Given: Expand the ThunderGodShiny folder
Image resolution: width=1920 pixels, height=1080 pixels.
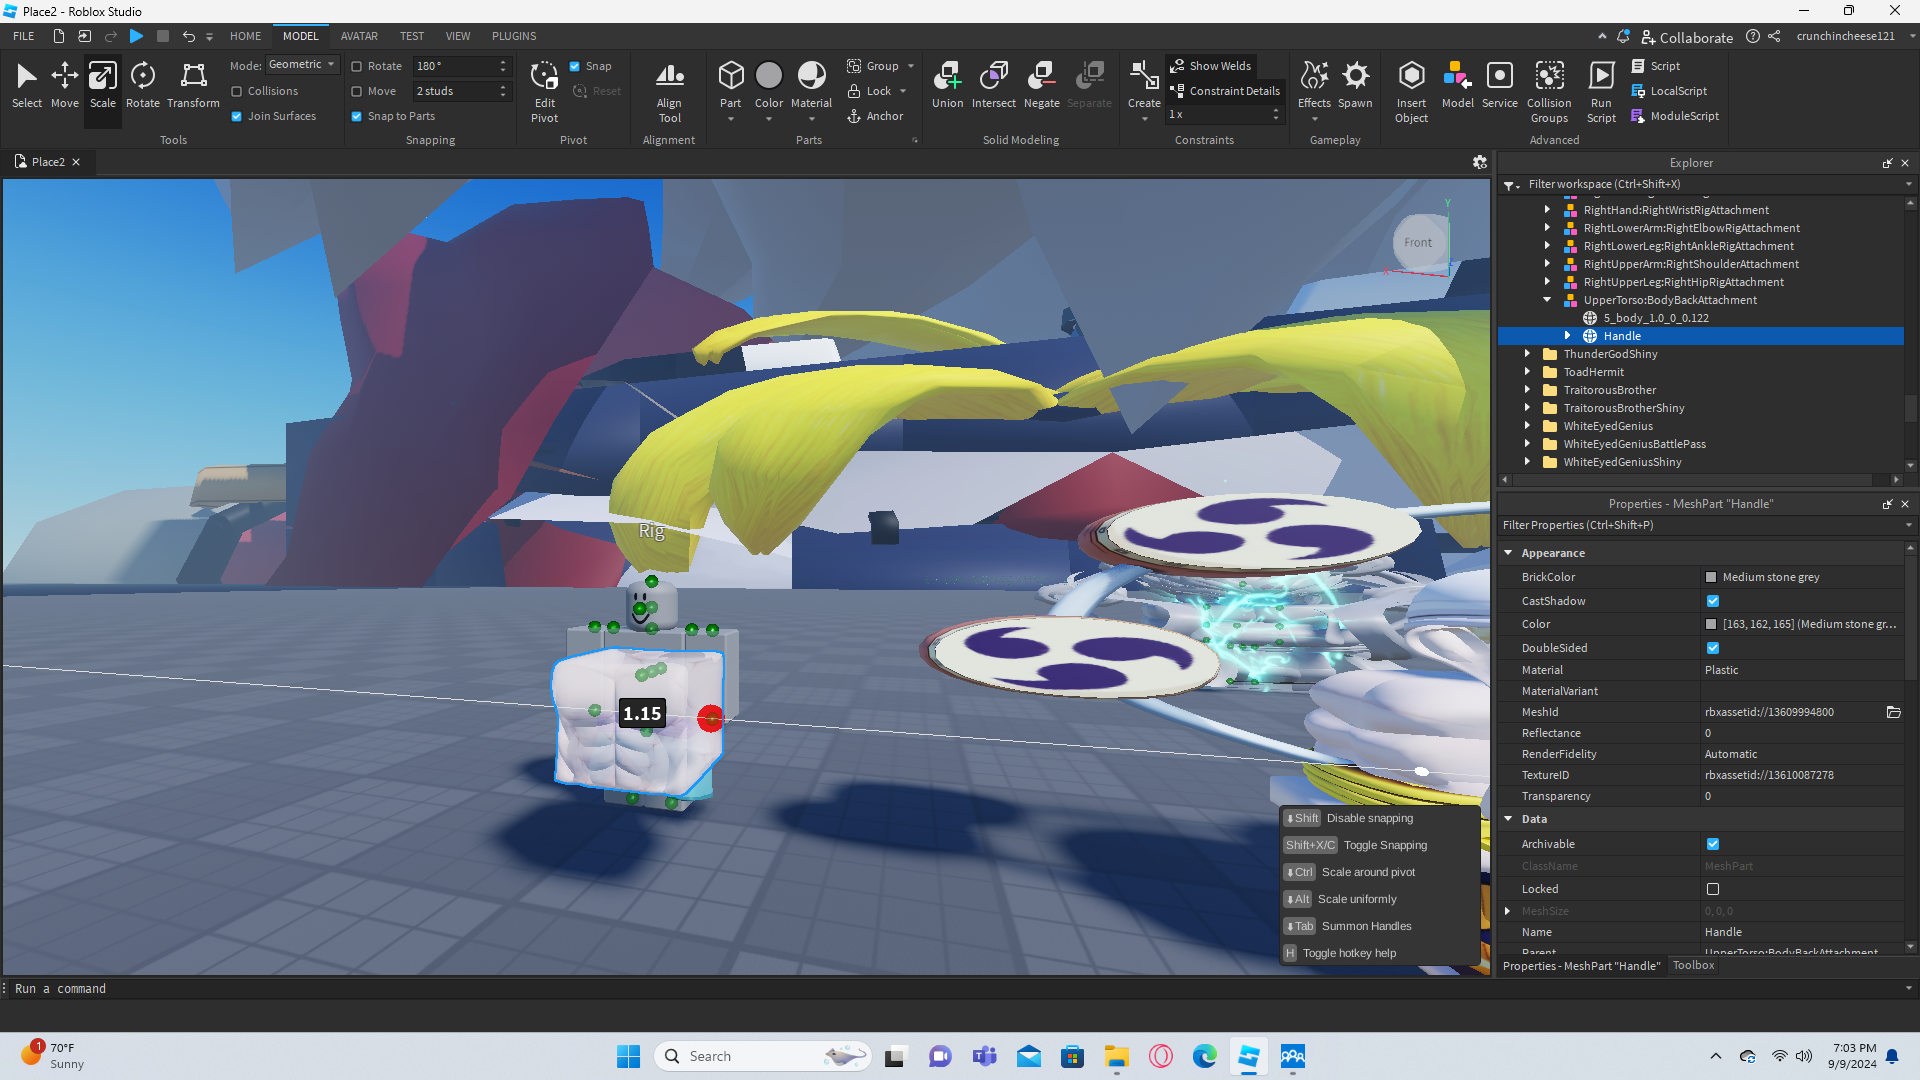Looking at the screenshot, I should 1527,354.
